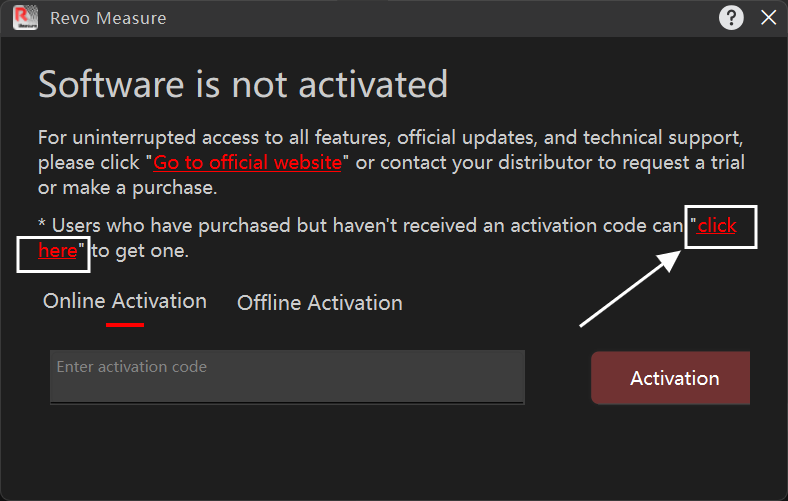The image size is (788, 501).
Task: Click the red "here" link on the second line
Action: pos(57,251)
